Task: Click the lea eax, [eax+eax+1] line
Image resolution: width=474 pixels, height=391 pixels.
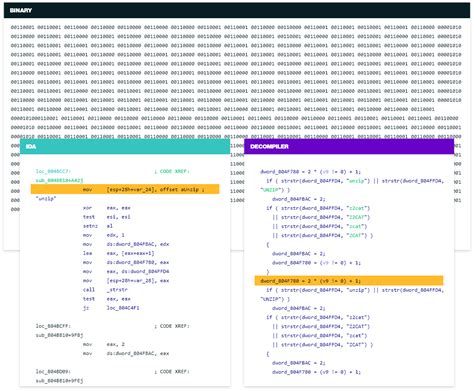Action: click(x=118, y=253)
